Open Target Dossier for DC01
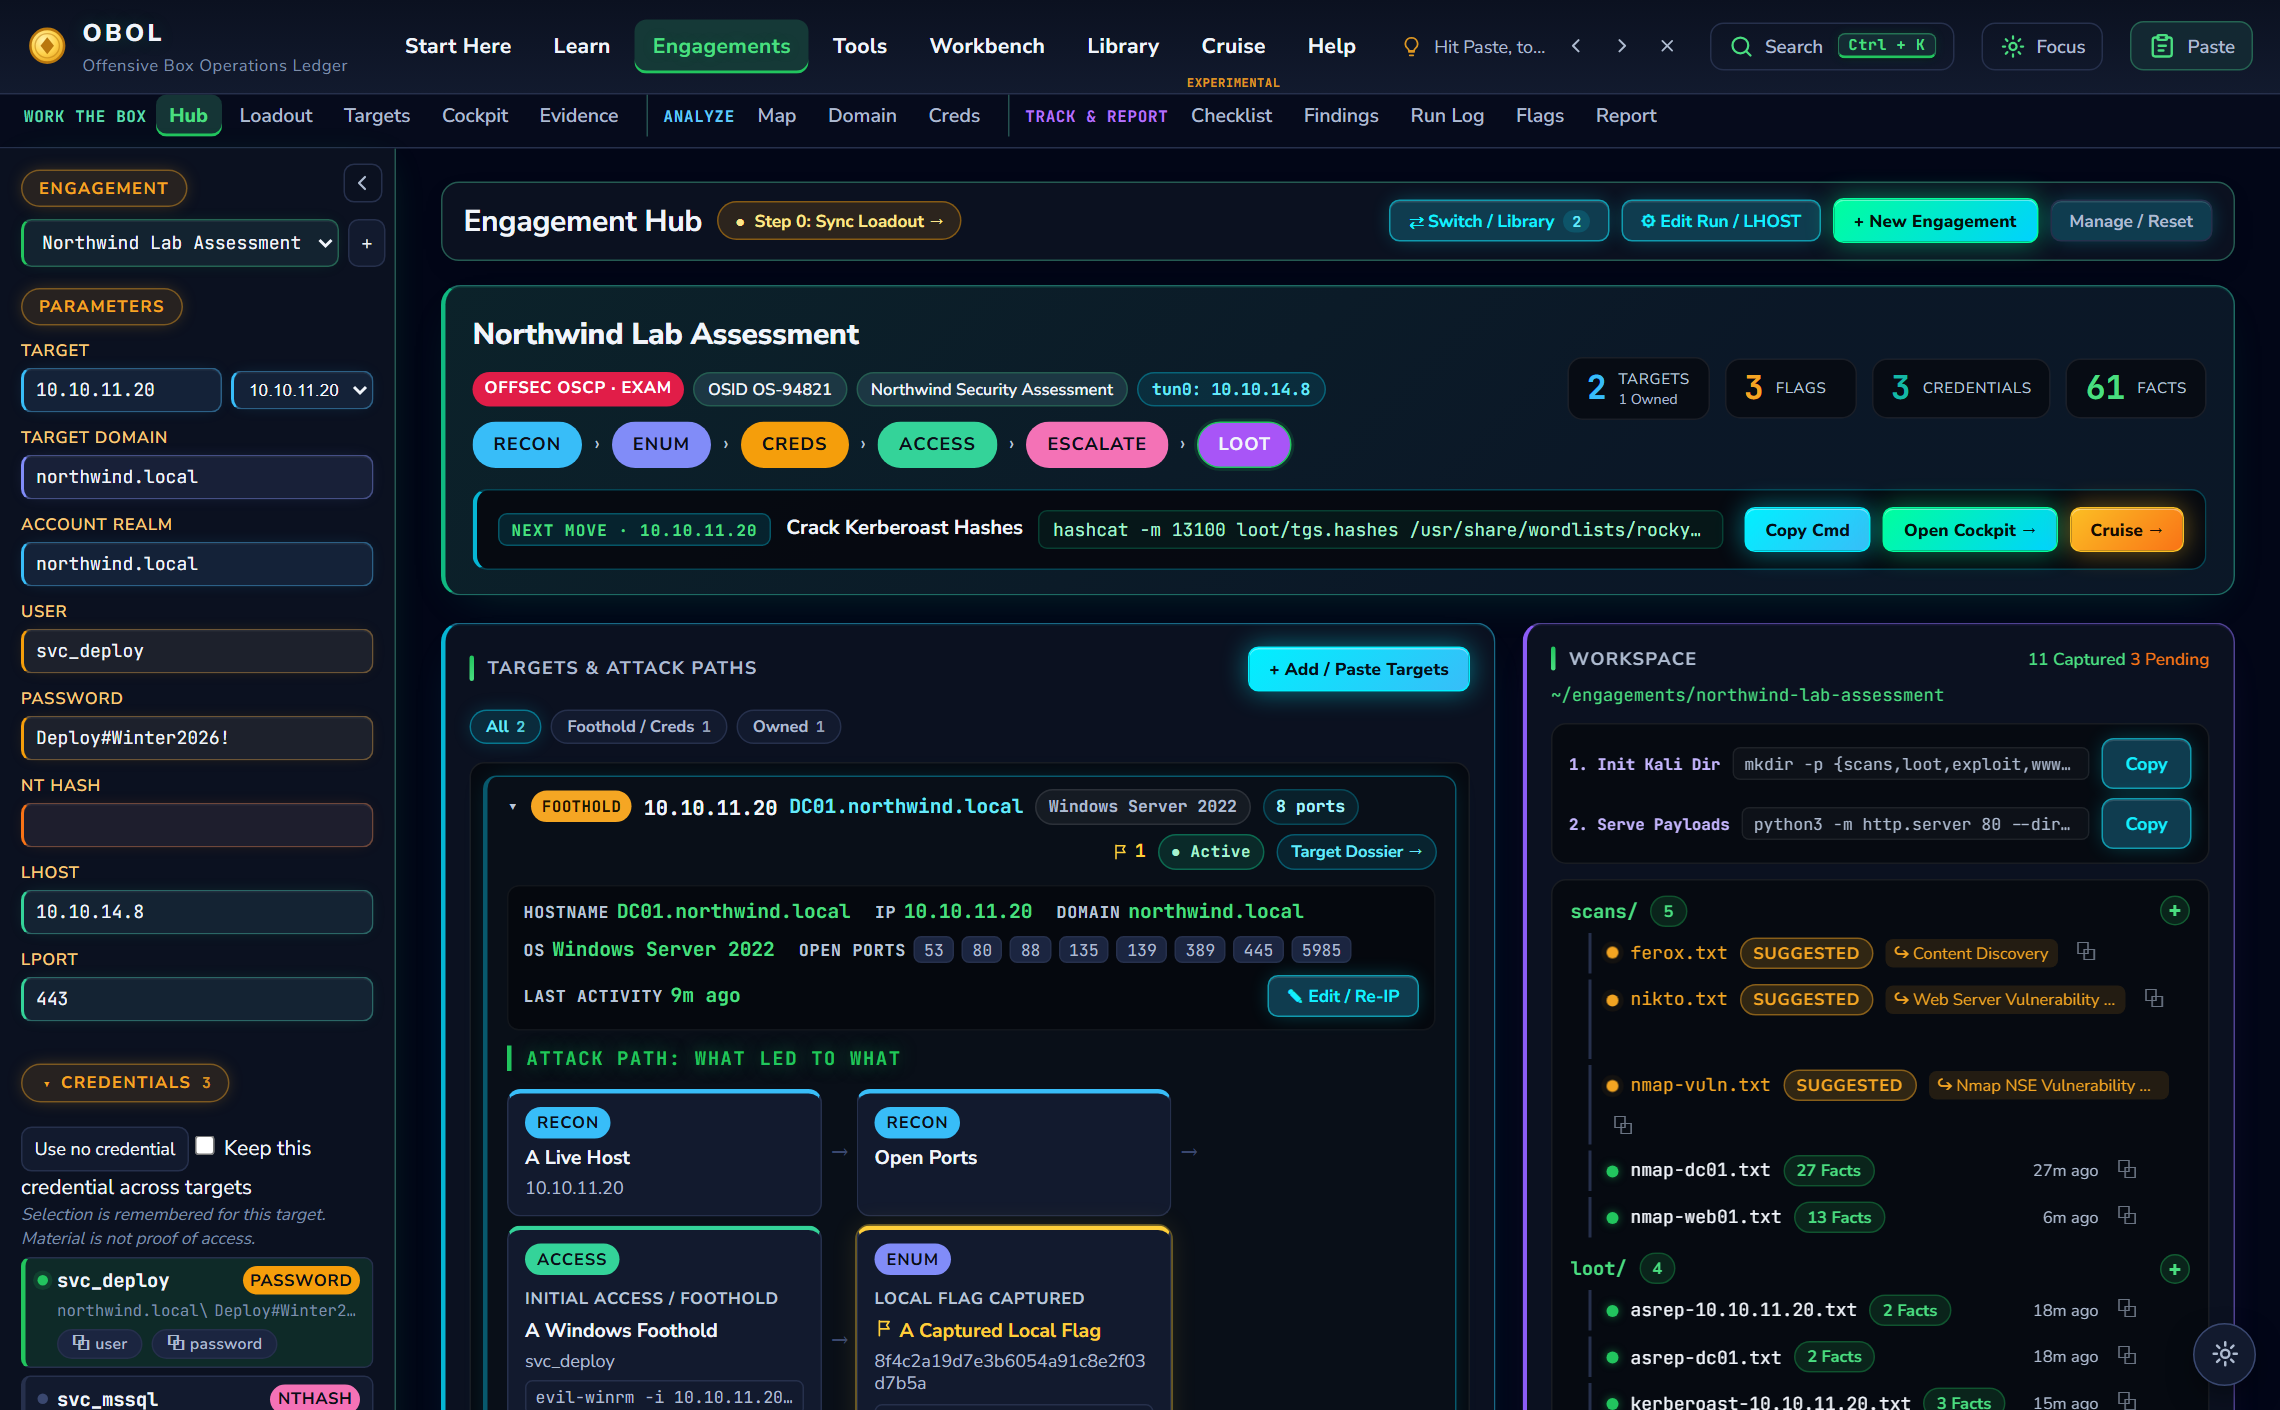The width and height of the screenshot is (2280, 1410). click(x=1356, y=852)
